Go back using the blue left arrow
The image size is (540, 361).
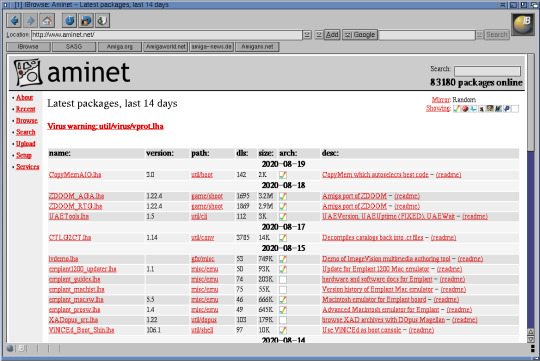coord(14,21)
